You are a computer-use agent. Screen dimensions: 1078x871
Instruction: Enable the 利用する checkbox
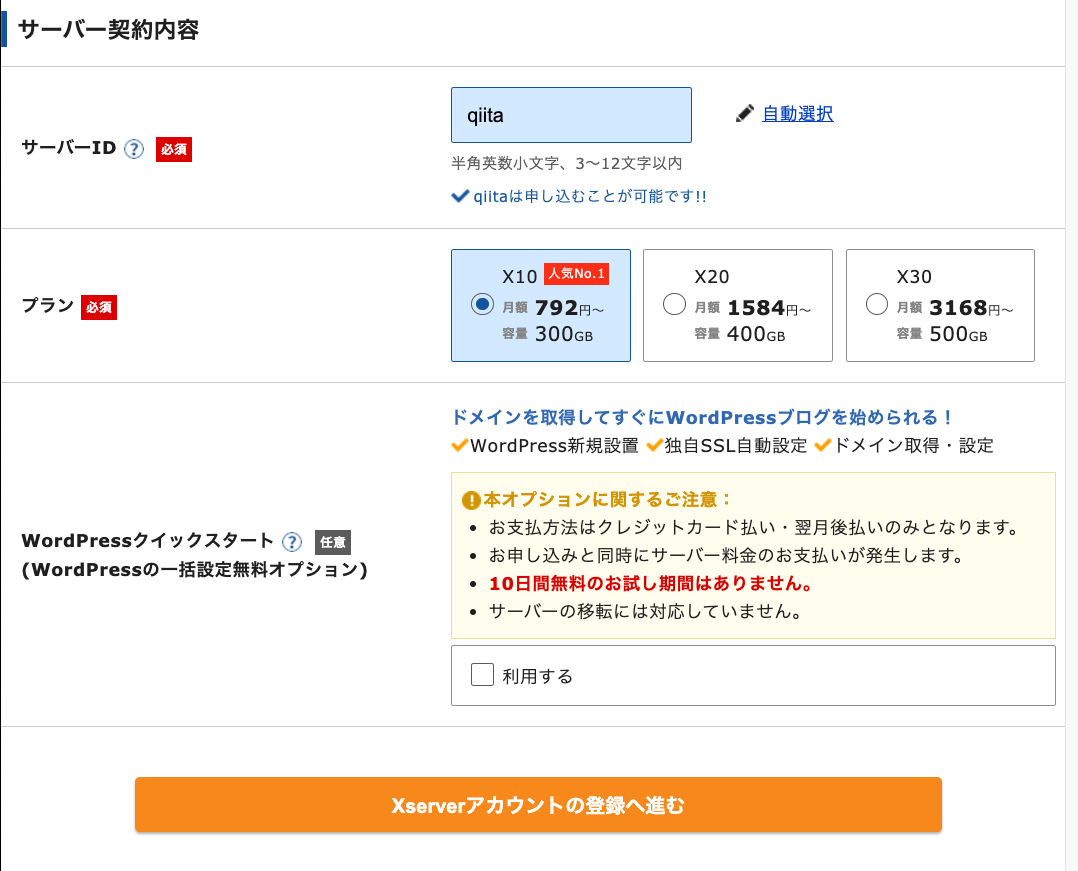point(481,674)
